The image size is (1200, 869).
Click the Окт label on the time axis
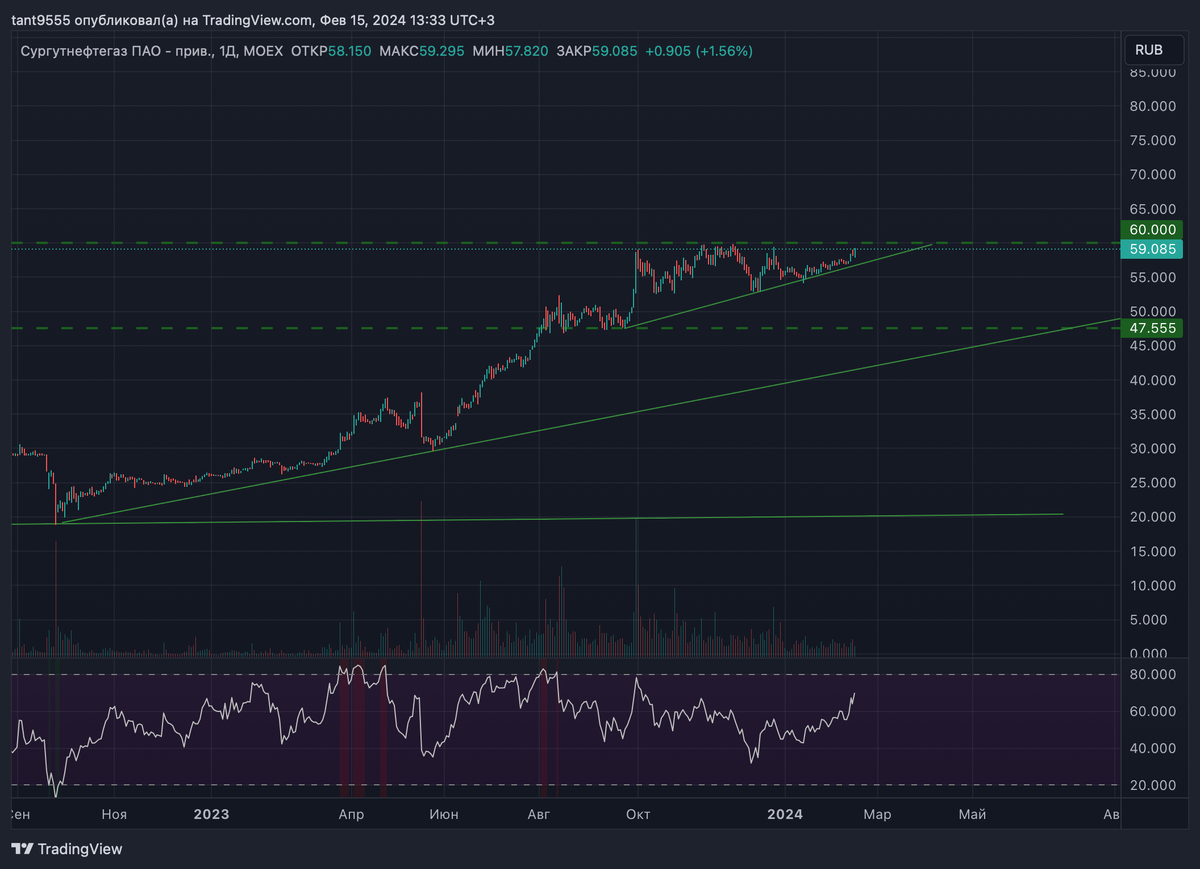[638, 815]
